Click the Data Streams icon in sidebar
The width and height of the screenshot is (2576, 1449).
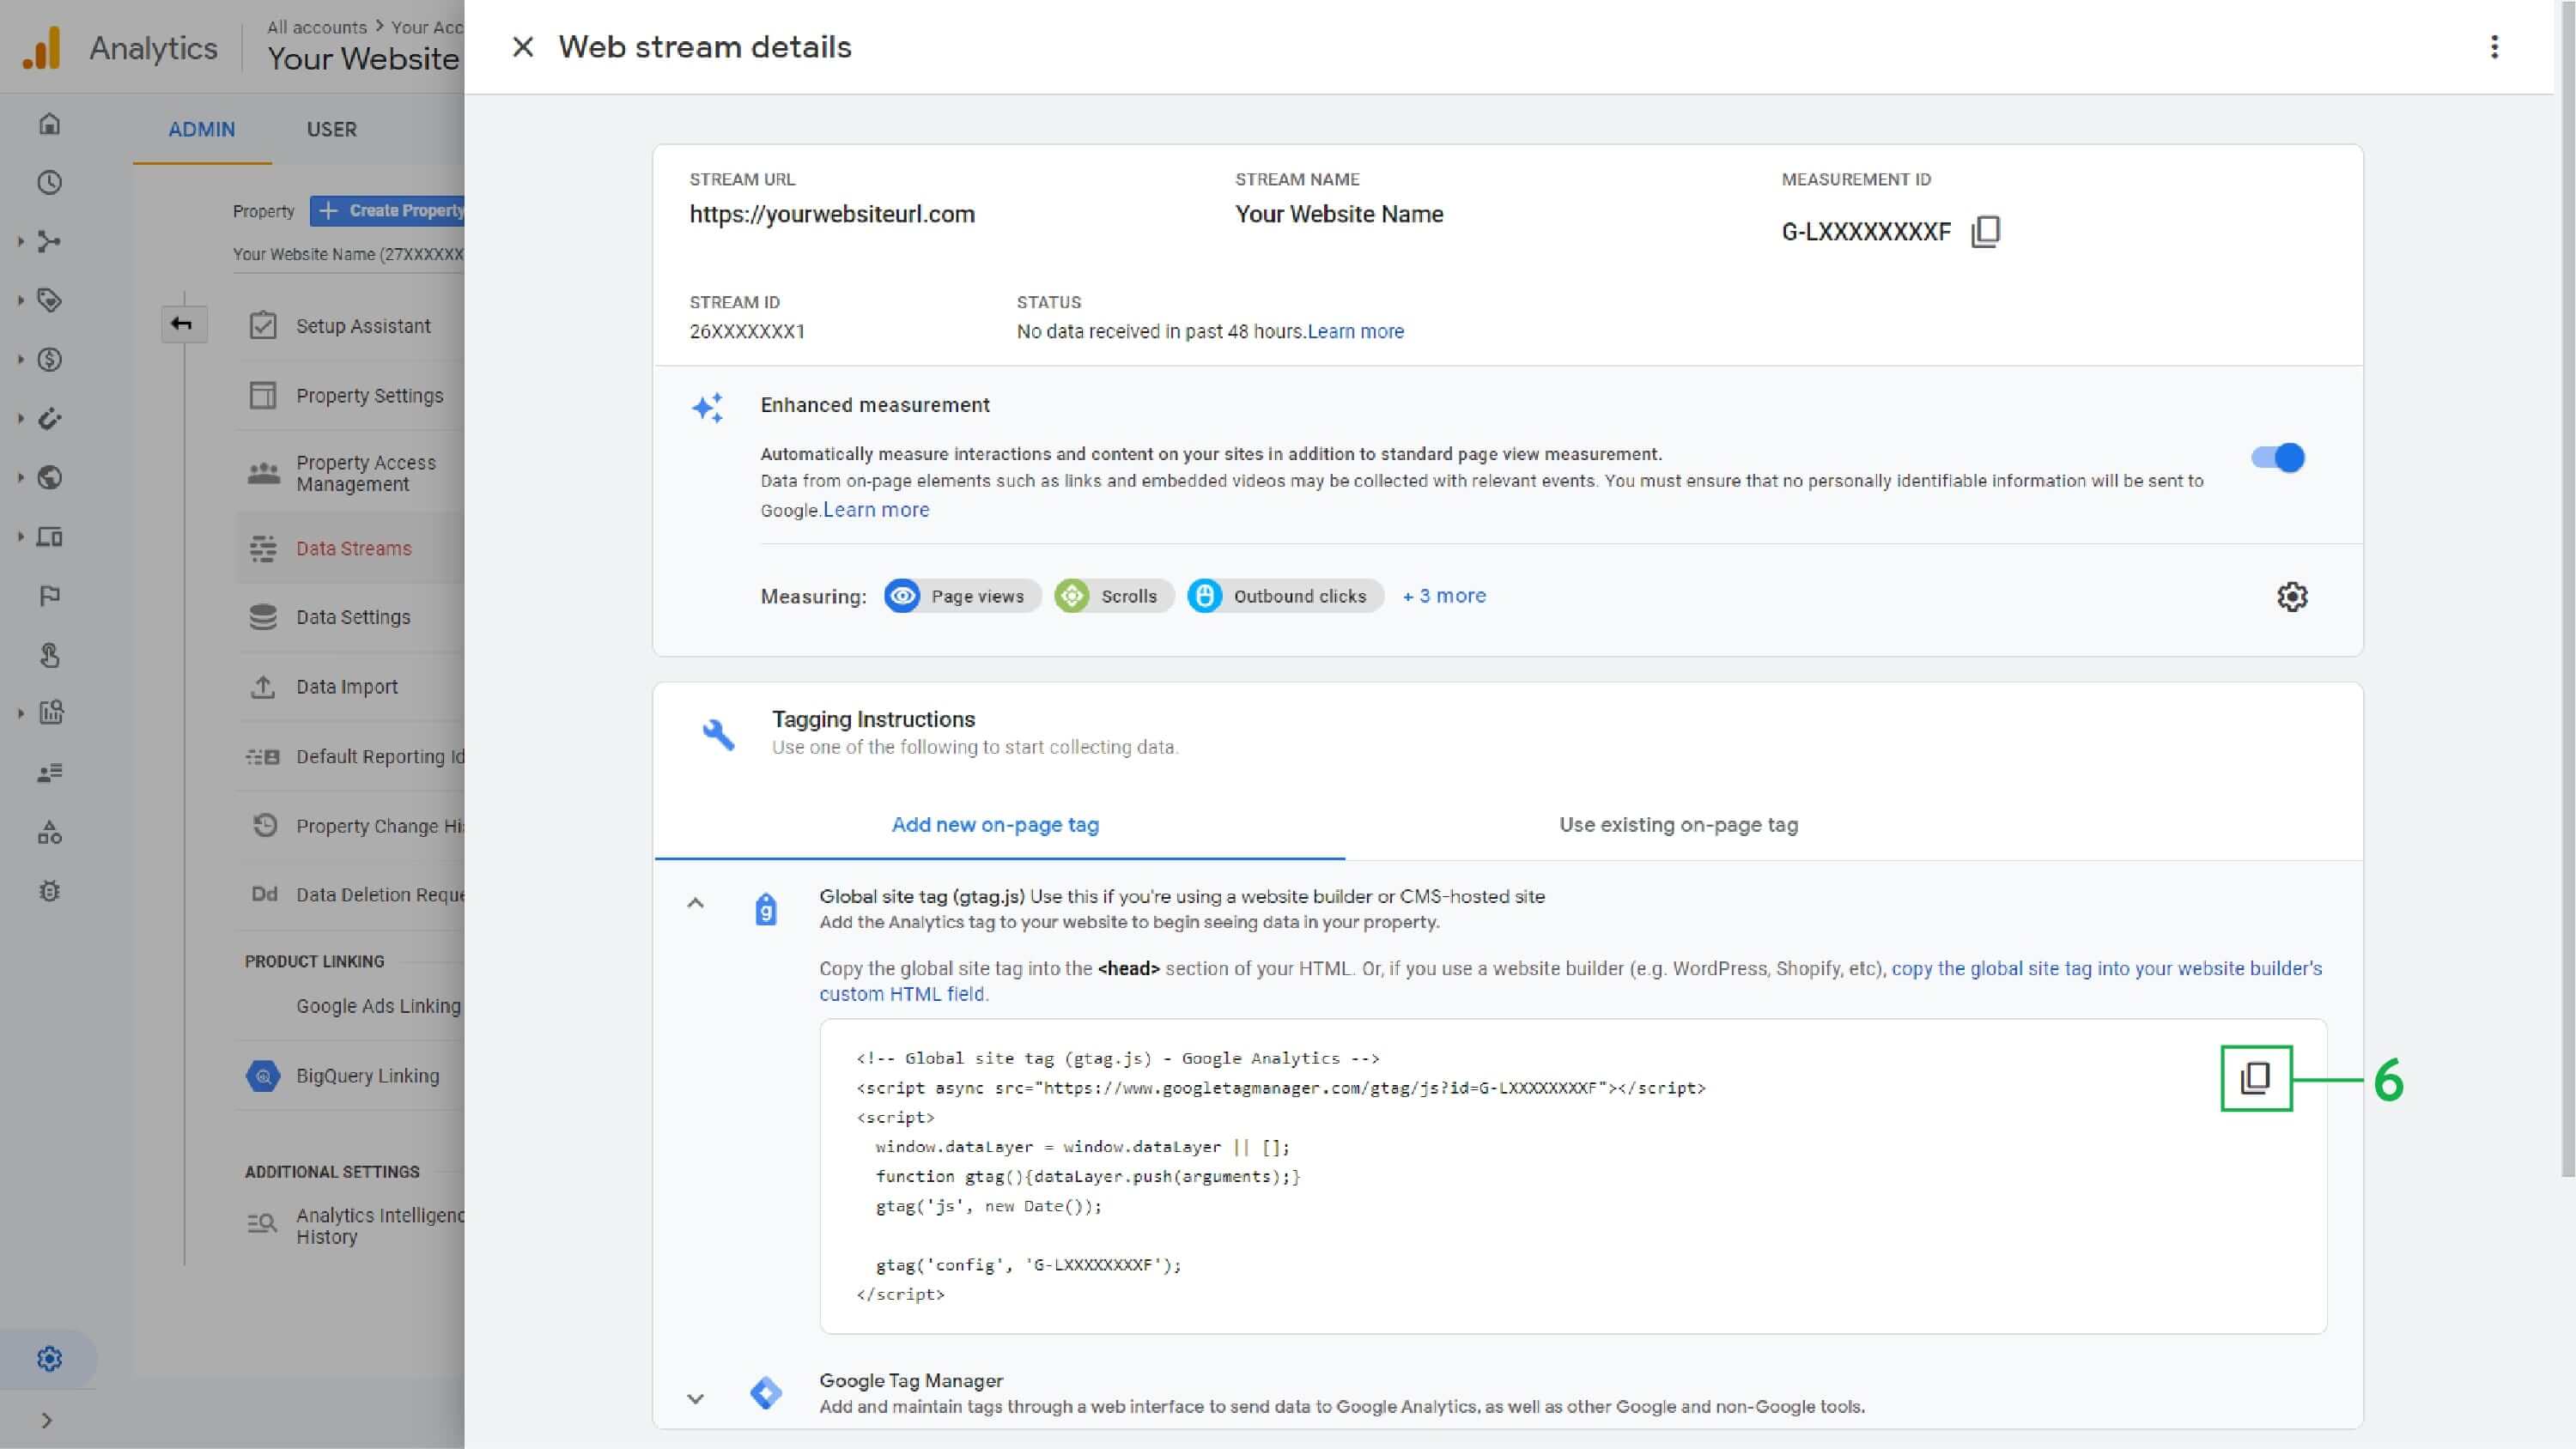262,549
